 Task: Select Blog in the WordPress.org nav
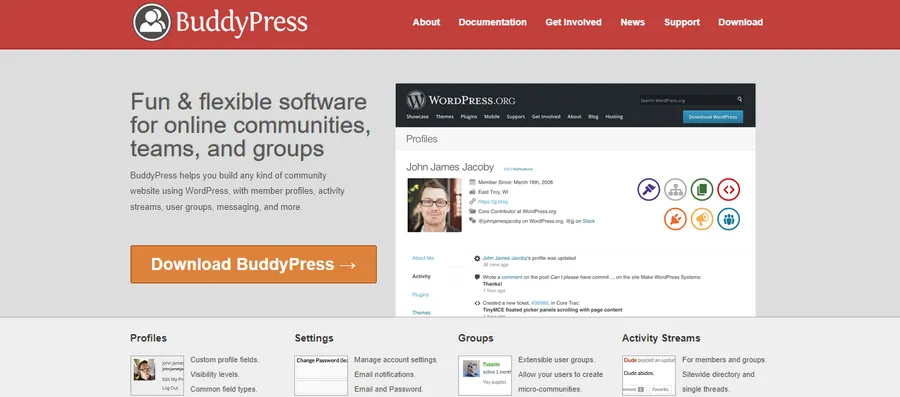(x=593, y=117)
